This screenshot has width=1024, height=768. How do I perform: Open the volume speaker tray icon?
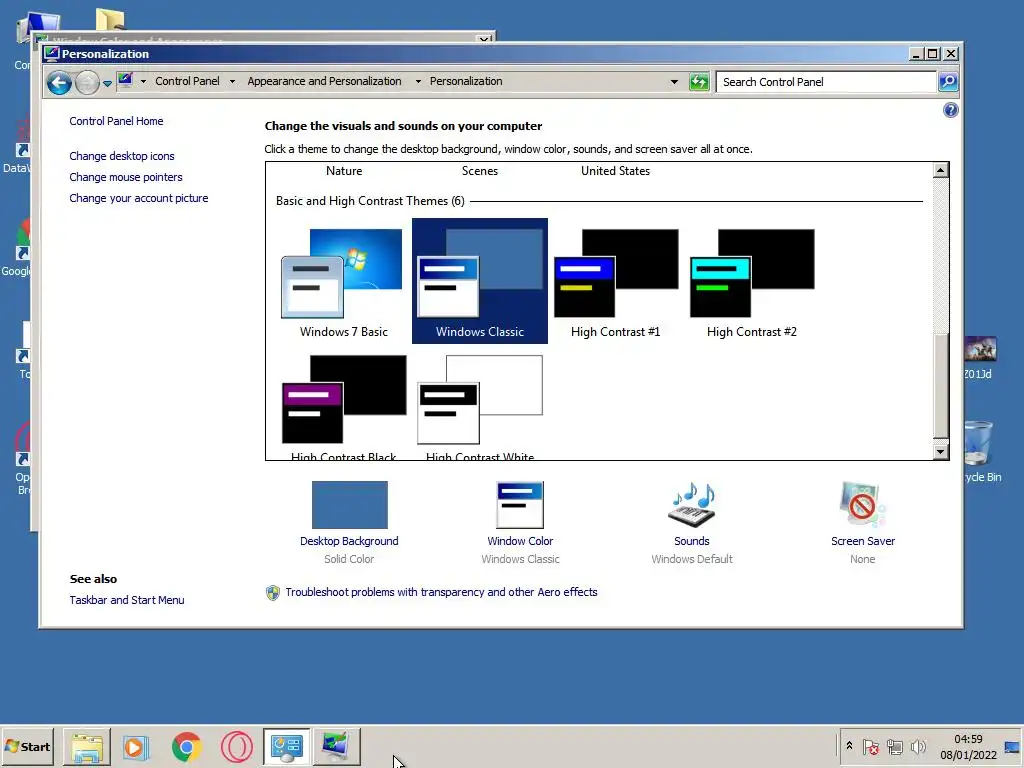[918, 746]
